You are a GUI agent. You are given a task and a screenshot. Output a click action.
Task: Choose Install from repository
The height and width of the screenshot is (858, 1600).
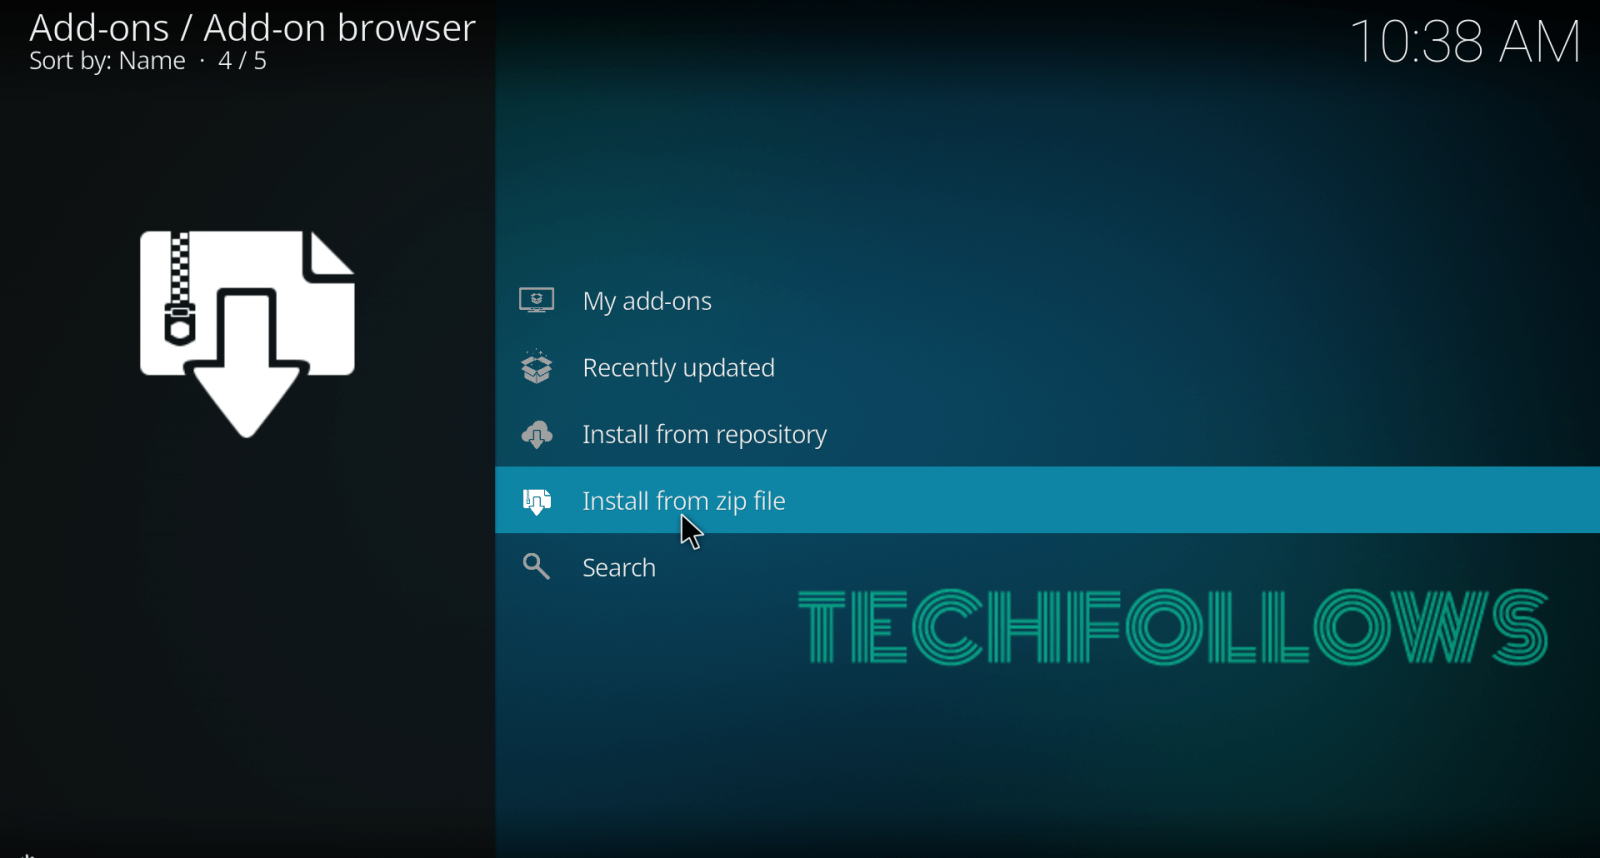pyautogui.click(x=1047, y=434)
